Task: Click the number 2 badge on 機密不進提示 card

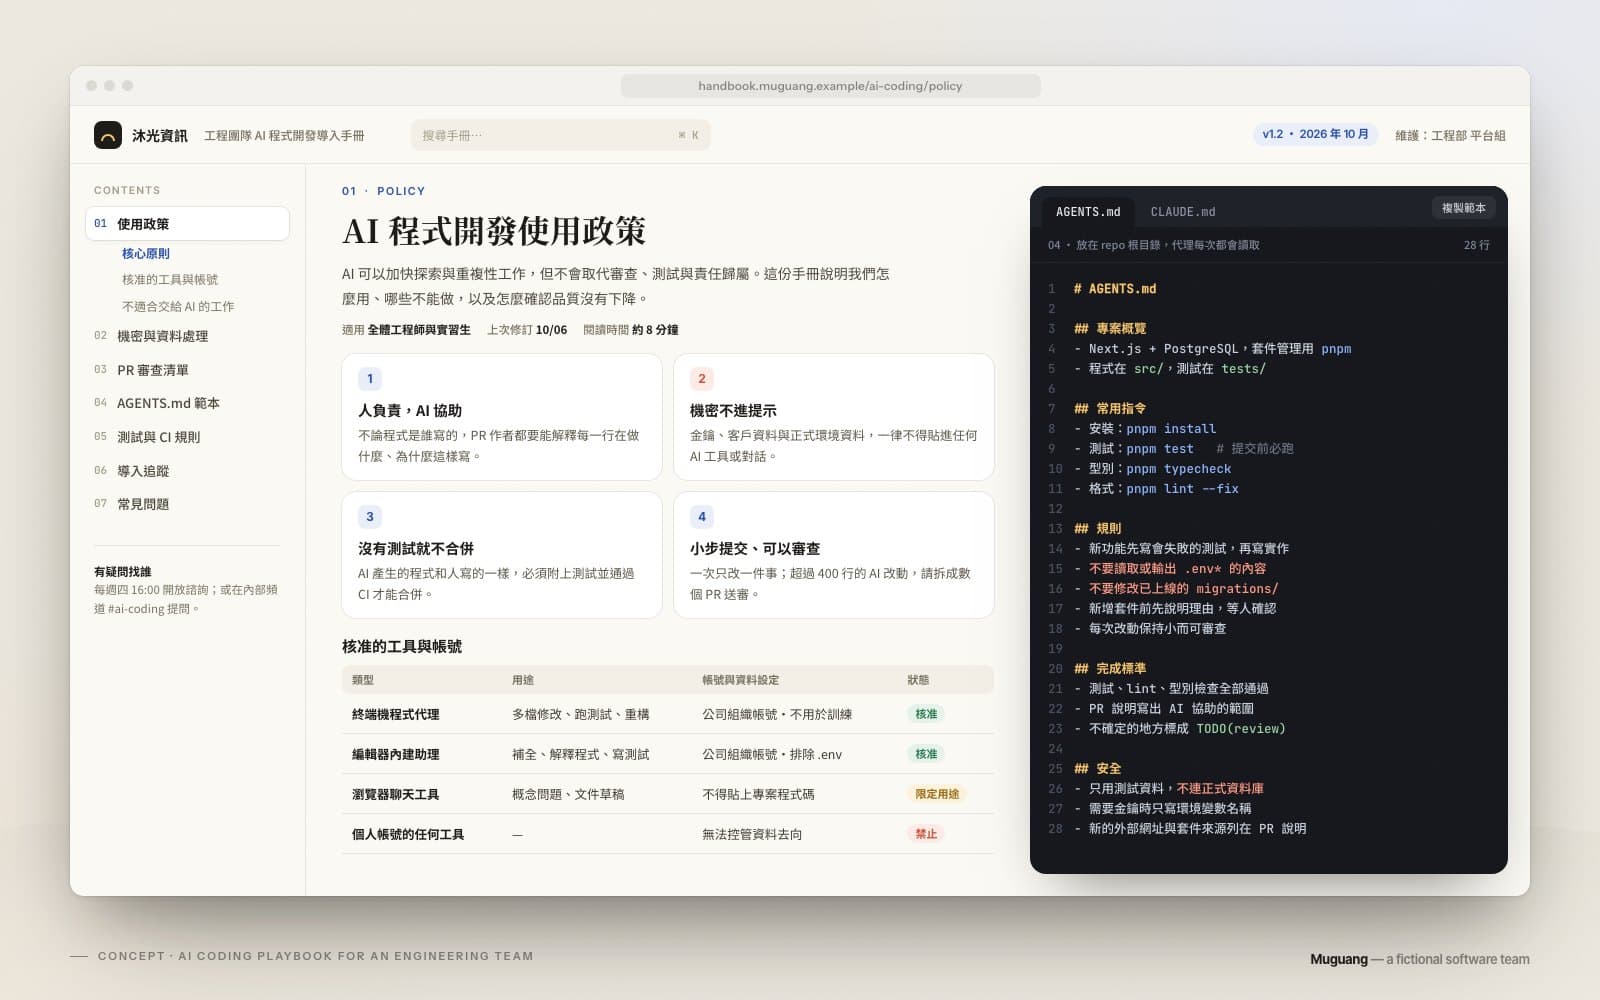Action: (702, 379)
